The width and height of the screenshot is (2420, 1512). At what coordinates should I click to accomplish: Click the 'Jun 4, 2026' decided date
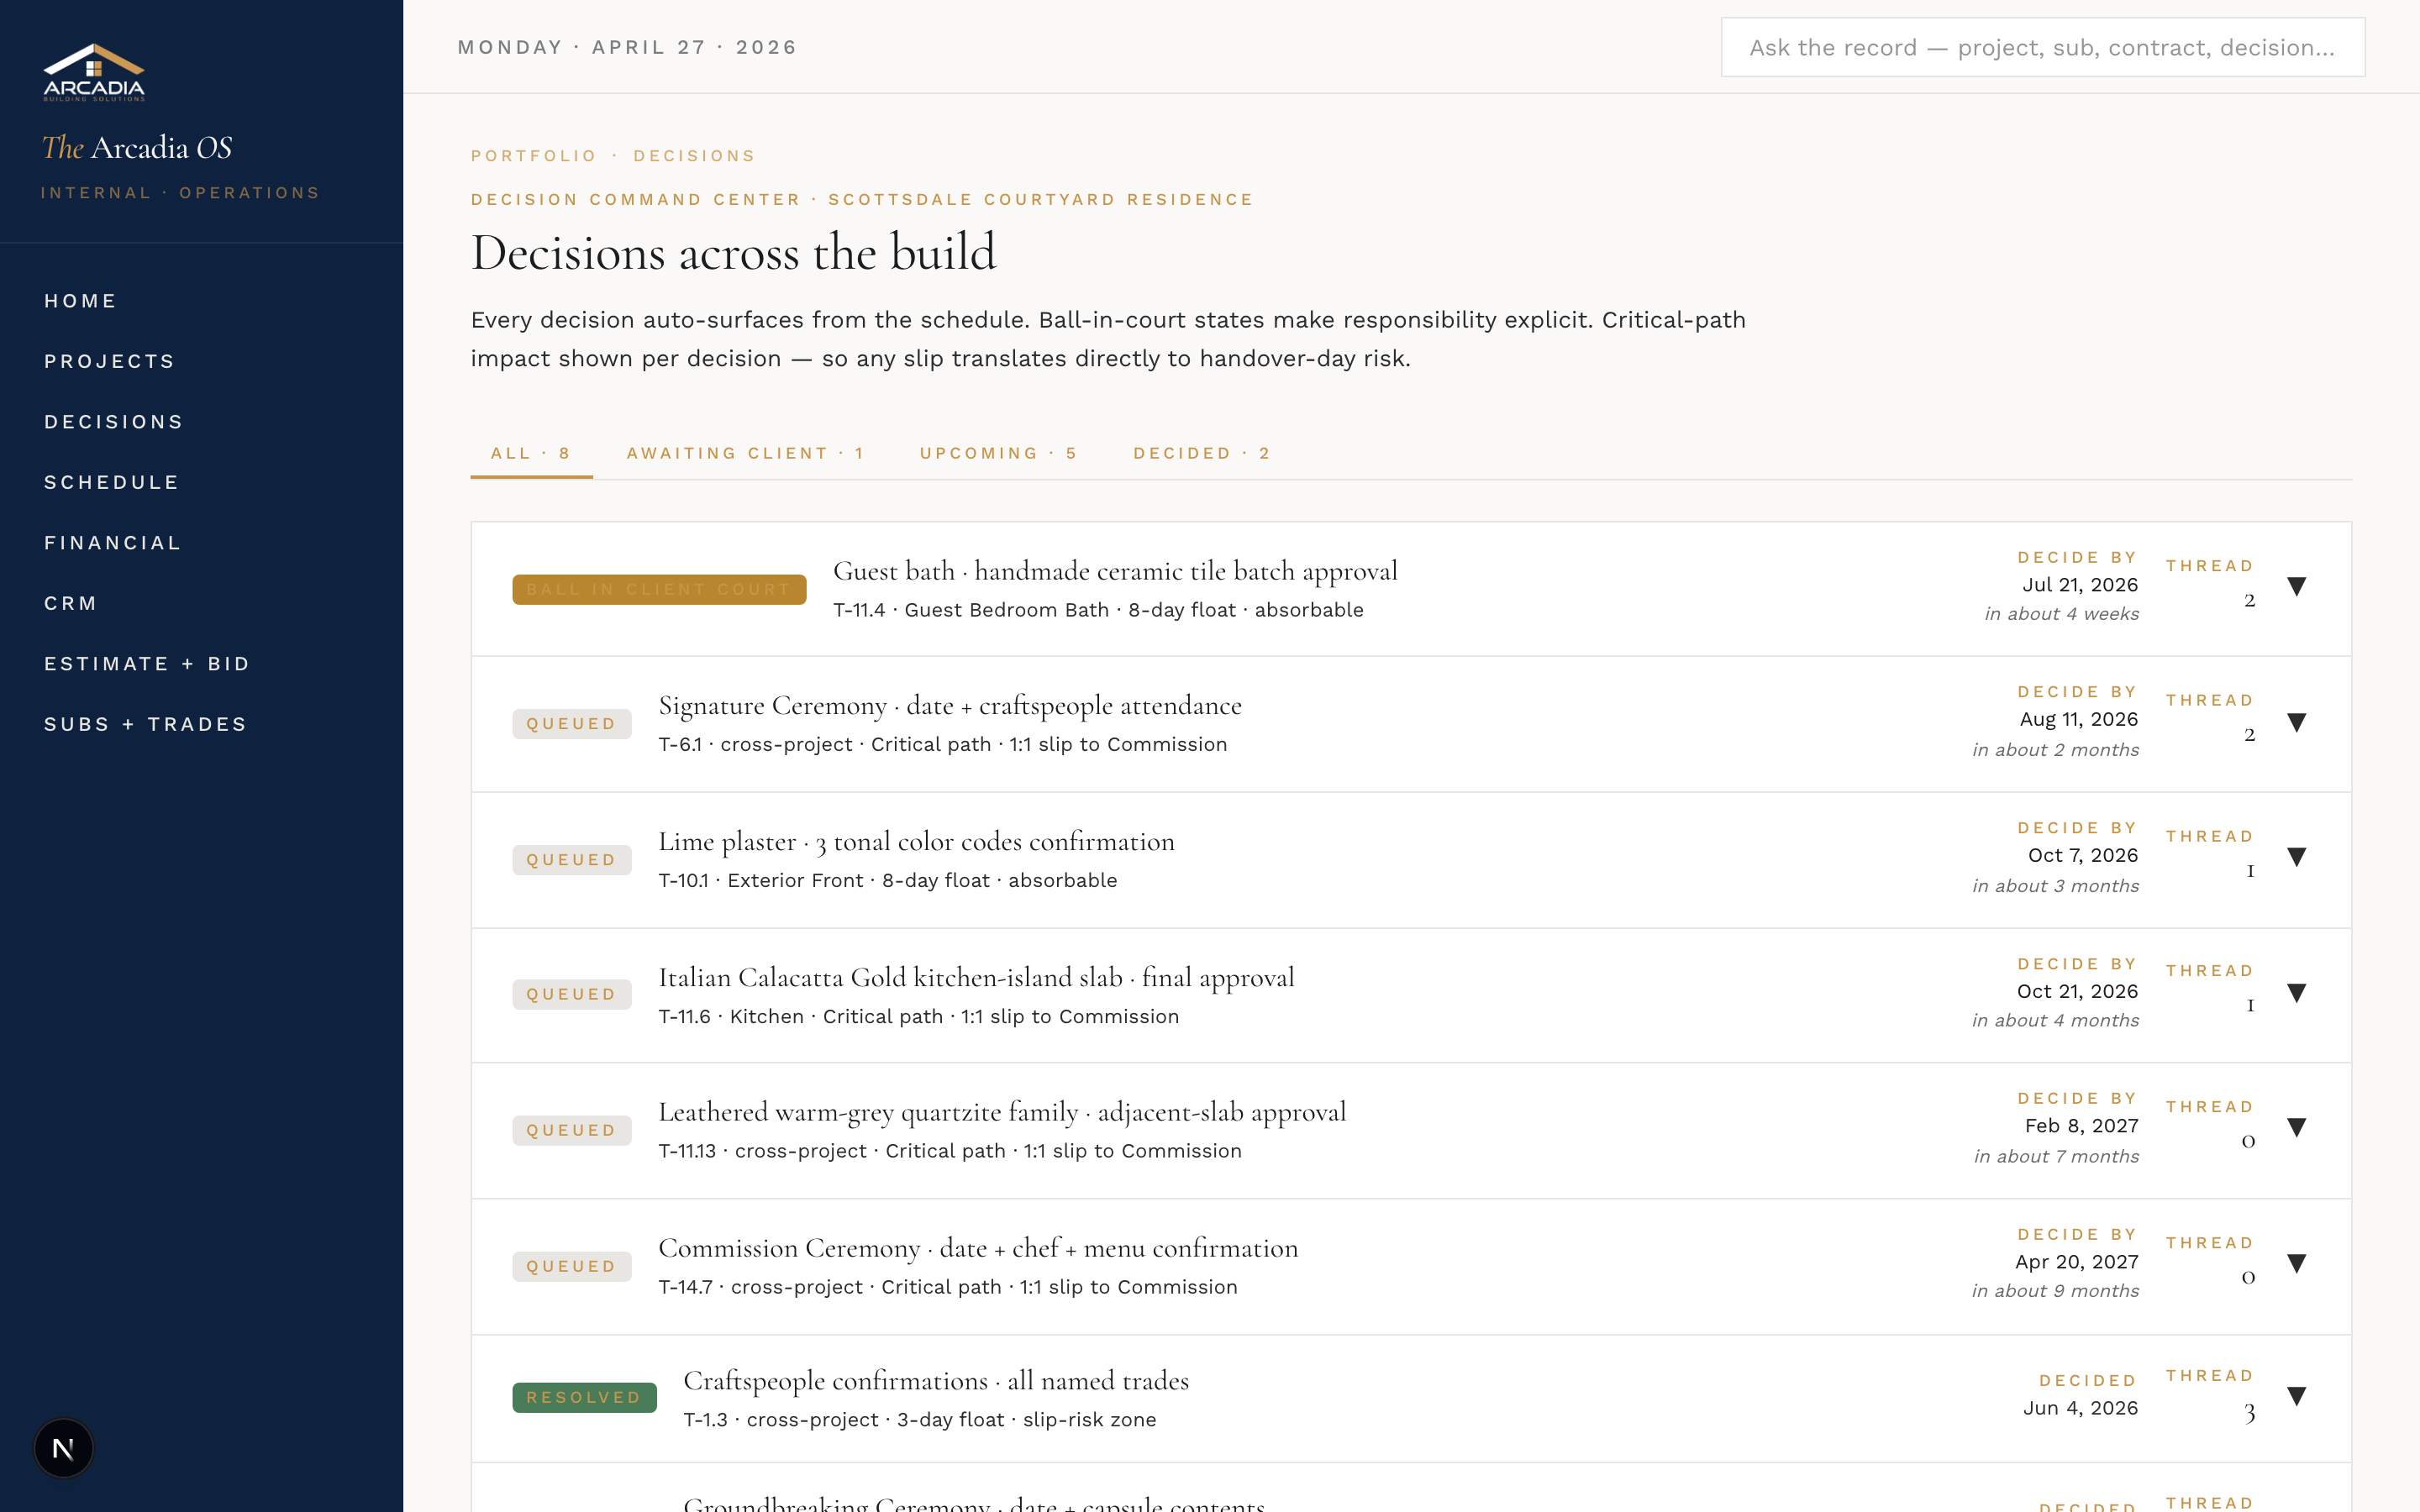[2080, 1408]
